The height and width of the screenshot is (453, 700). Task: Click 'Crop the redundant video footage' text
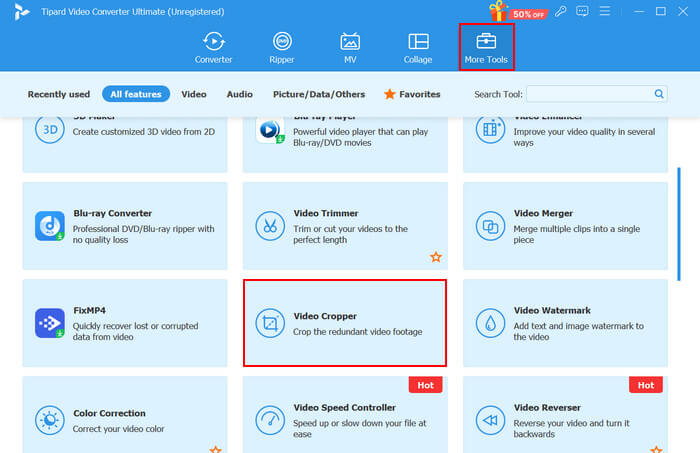pyautogui.click(x=358, y=332)
